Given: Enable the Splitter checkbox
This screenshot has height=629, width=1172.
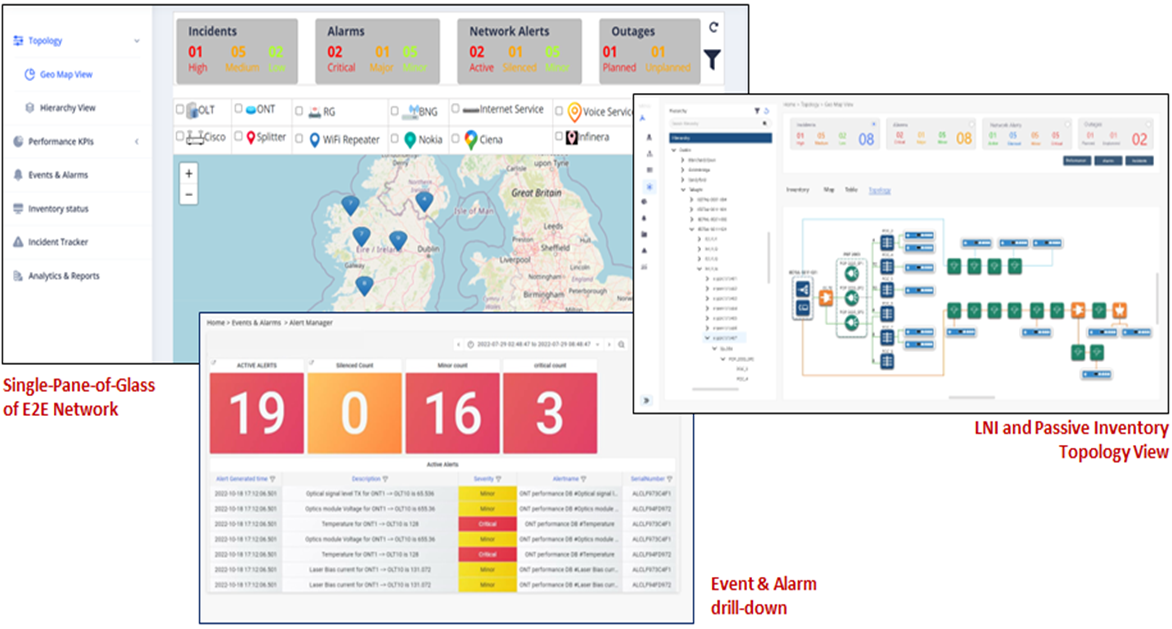Looking at the screenshot, I should [238, 137].
